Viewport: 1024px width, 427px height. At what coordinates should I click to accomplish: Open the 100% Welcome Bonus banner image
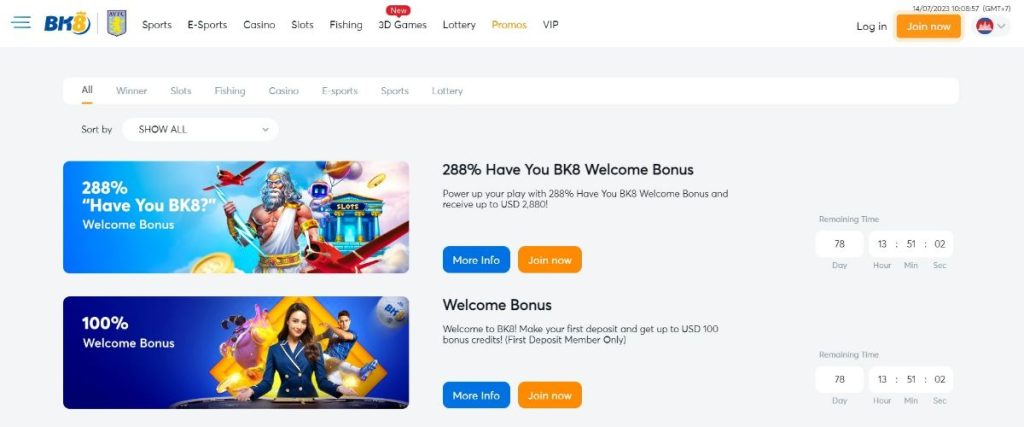point(236,353)
